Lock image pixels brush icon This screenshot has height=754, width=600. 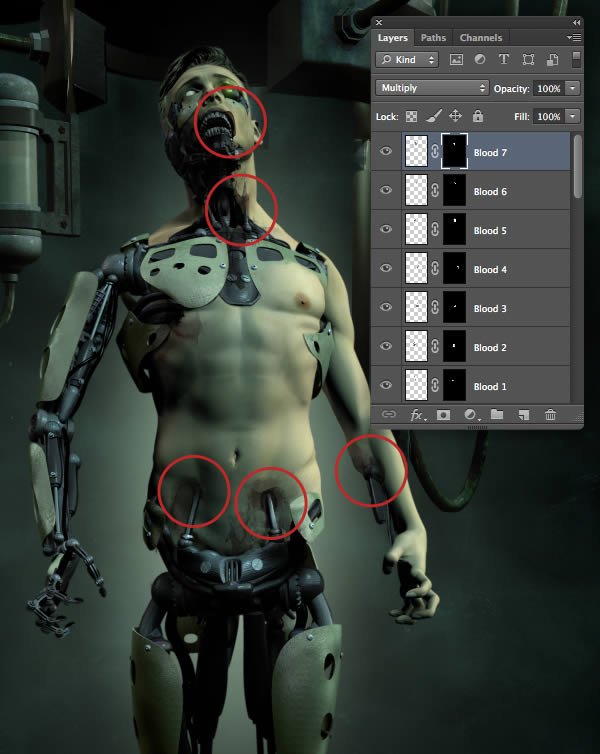click(x=433, y=116)
